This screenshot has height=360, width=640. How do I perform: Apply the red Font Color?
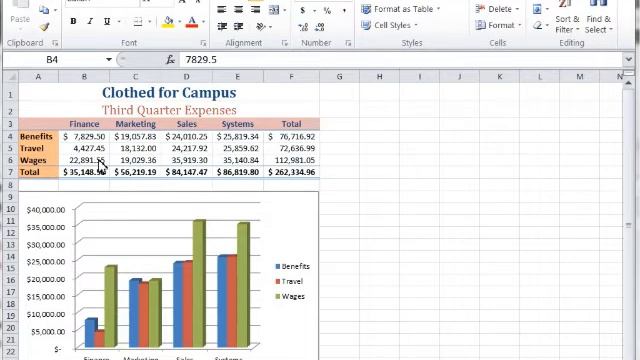click(192, 22)
